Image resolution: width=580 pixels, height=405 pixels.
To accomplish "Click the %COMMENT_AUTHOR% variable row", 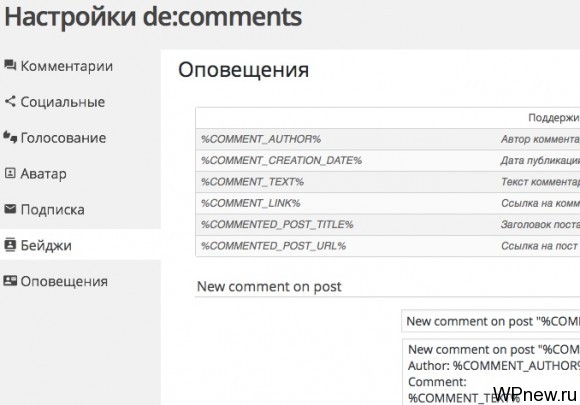I will 388,139.
